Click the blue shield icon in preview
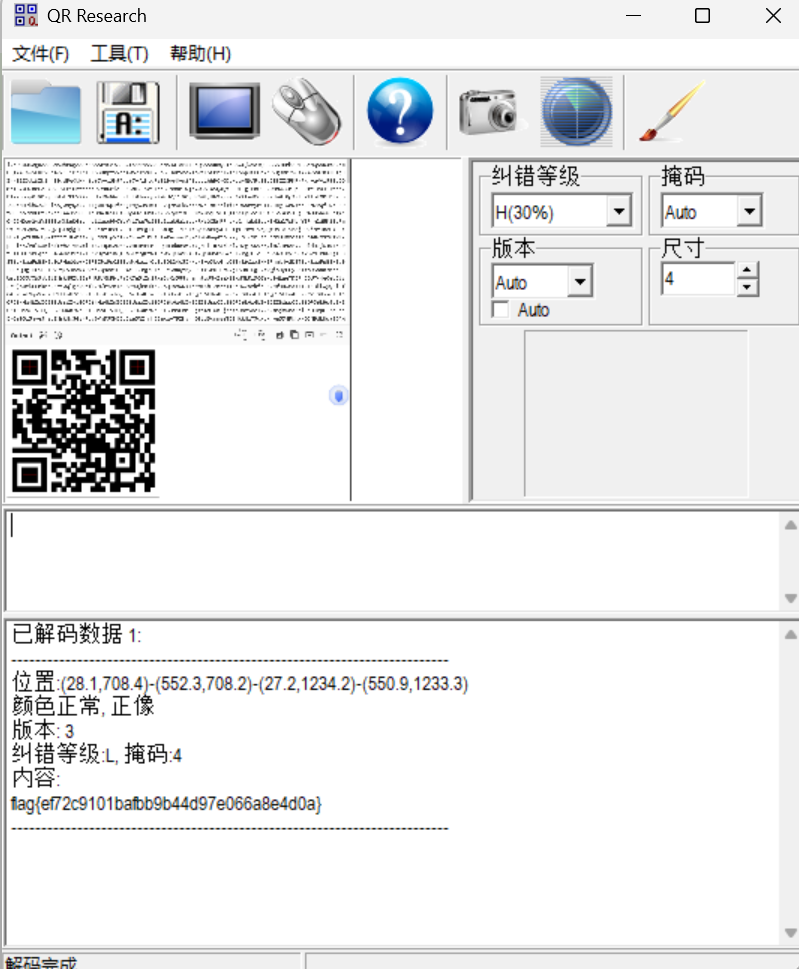Viewport: 799px width, 969px height. tap(338, 396)
